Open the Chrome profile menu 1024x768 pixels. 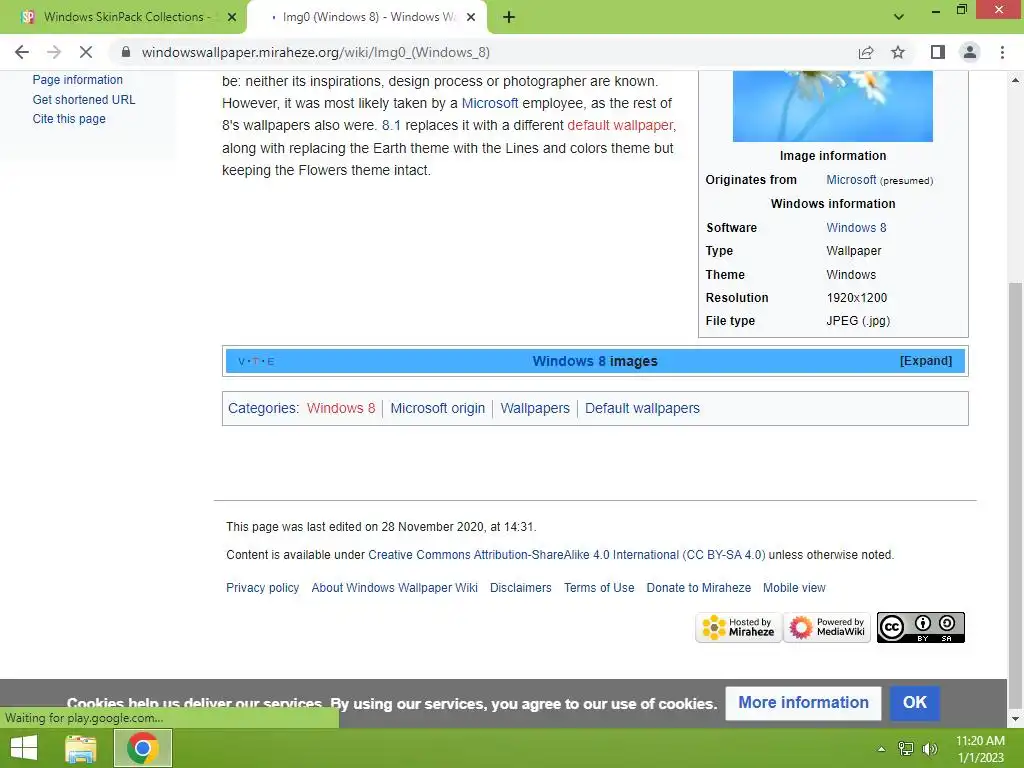970,52
